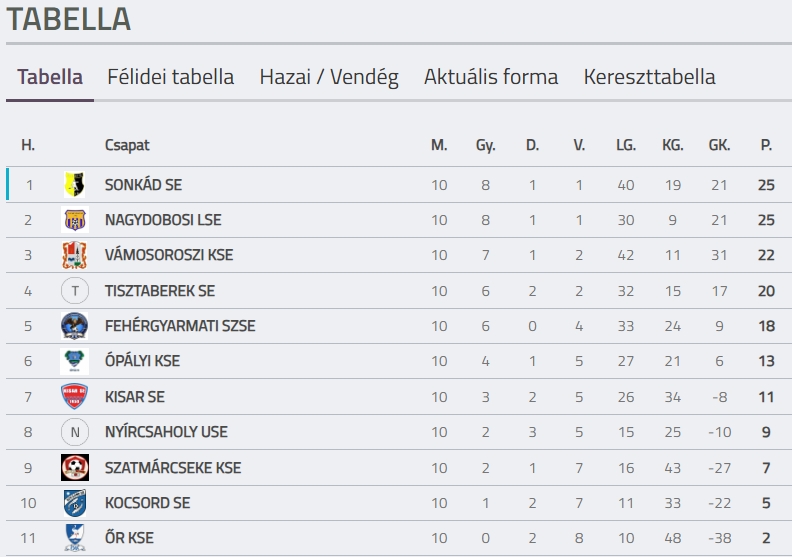Click the Nyírcsaholy USE placeholder N icon
The height and width of the screenshot is (557, 792).
[x=75, y=432]
